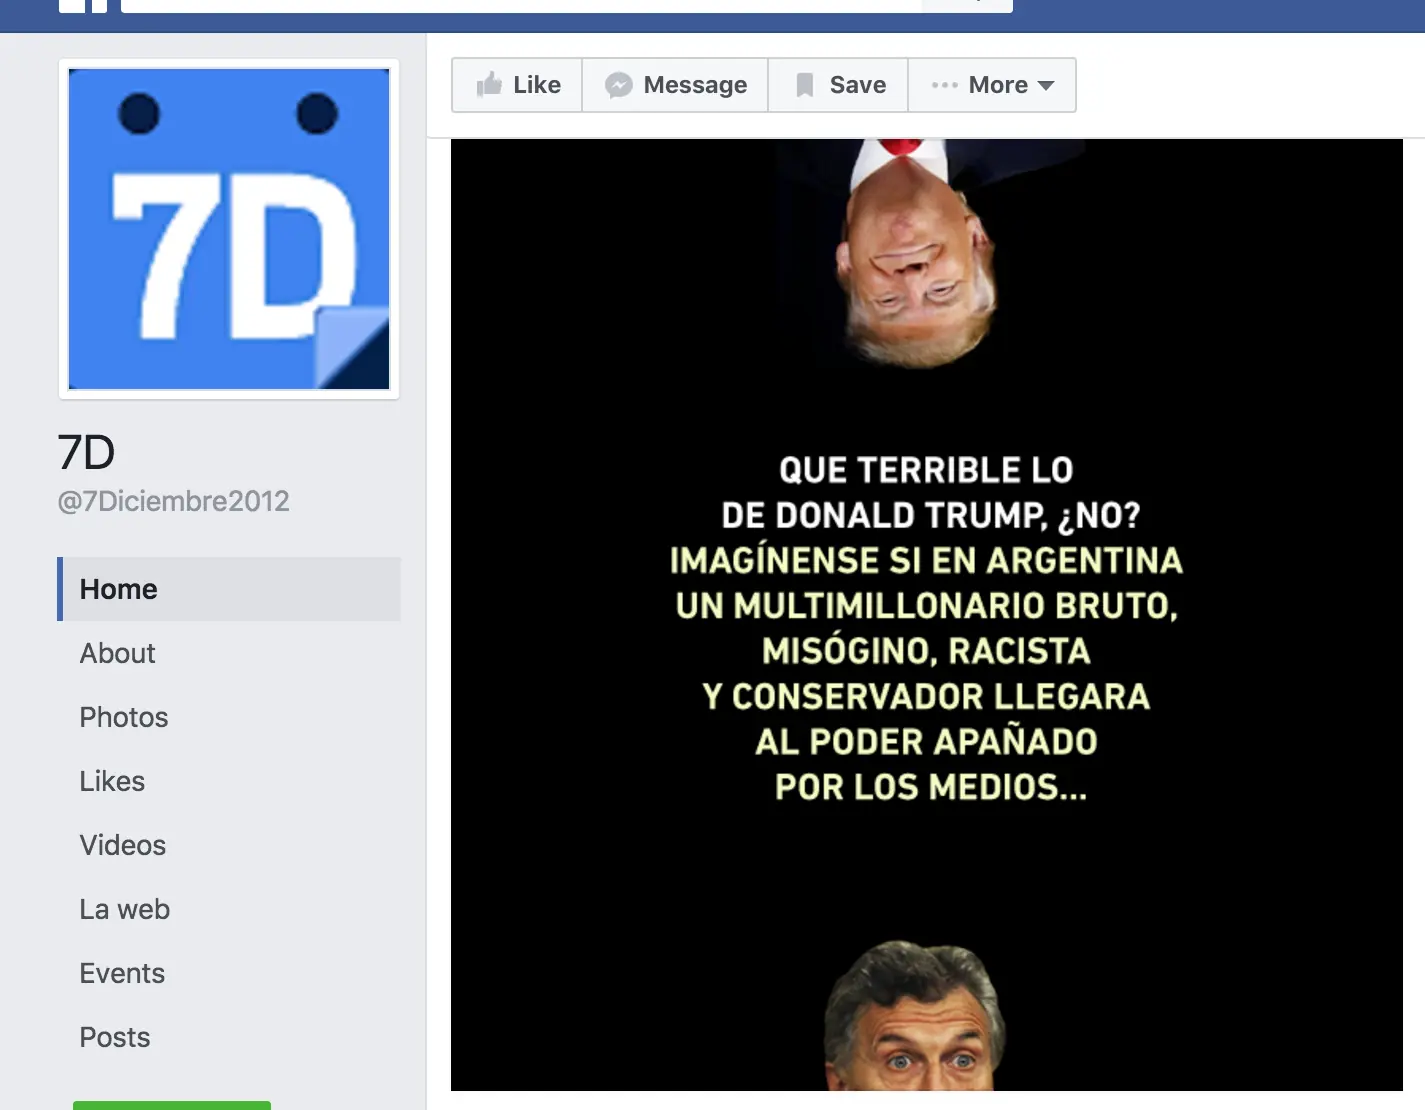The image size is (1425, 1110).
Task: Open the Likes section
Action: coord(112,781)
